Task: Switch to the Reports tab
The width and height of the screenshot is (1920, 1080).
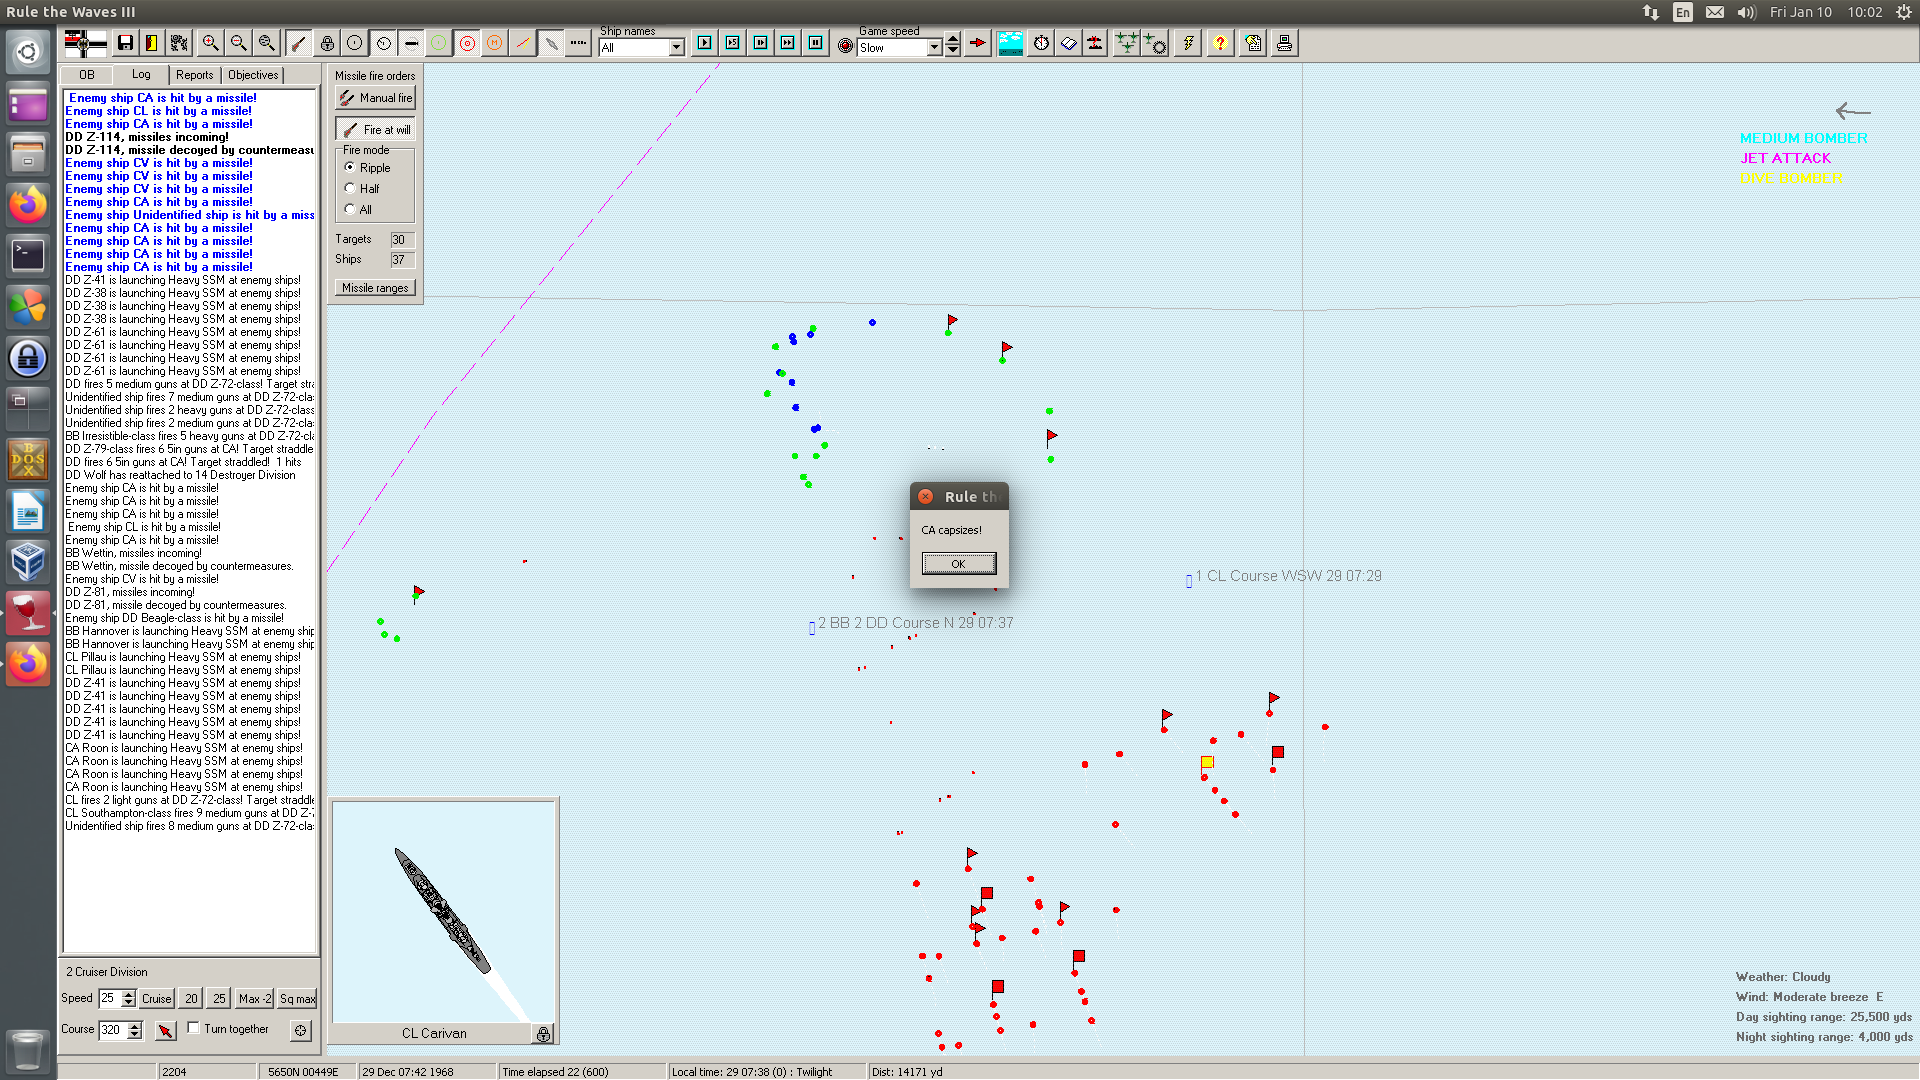Action: [194, 75]
